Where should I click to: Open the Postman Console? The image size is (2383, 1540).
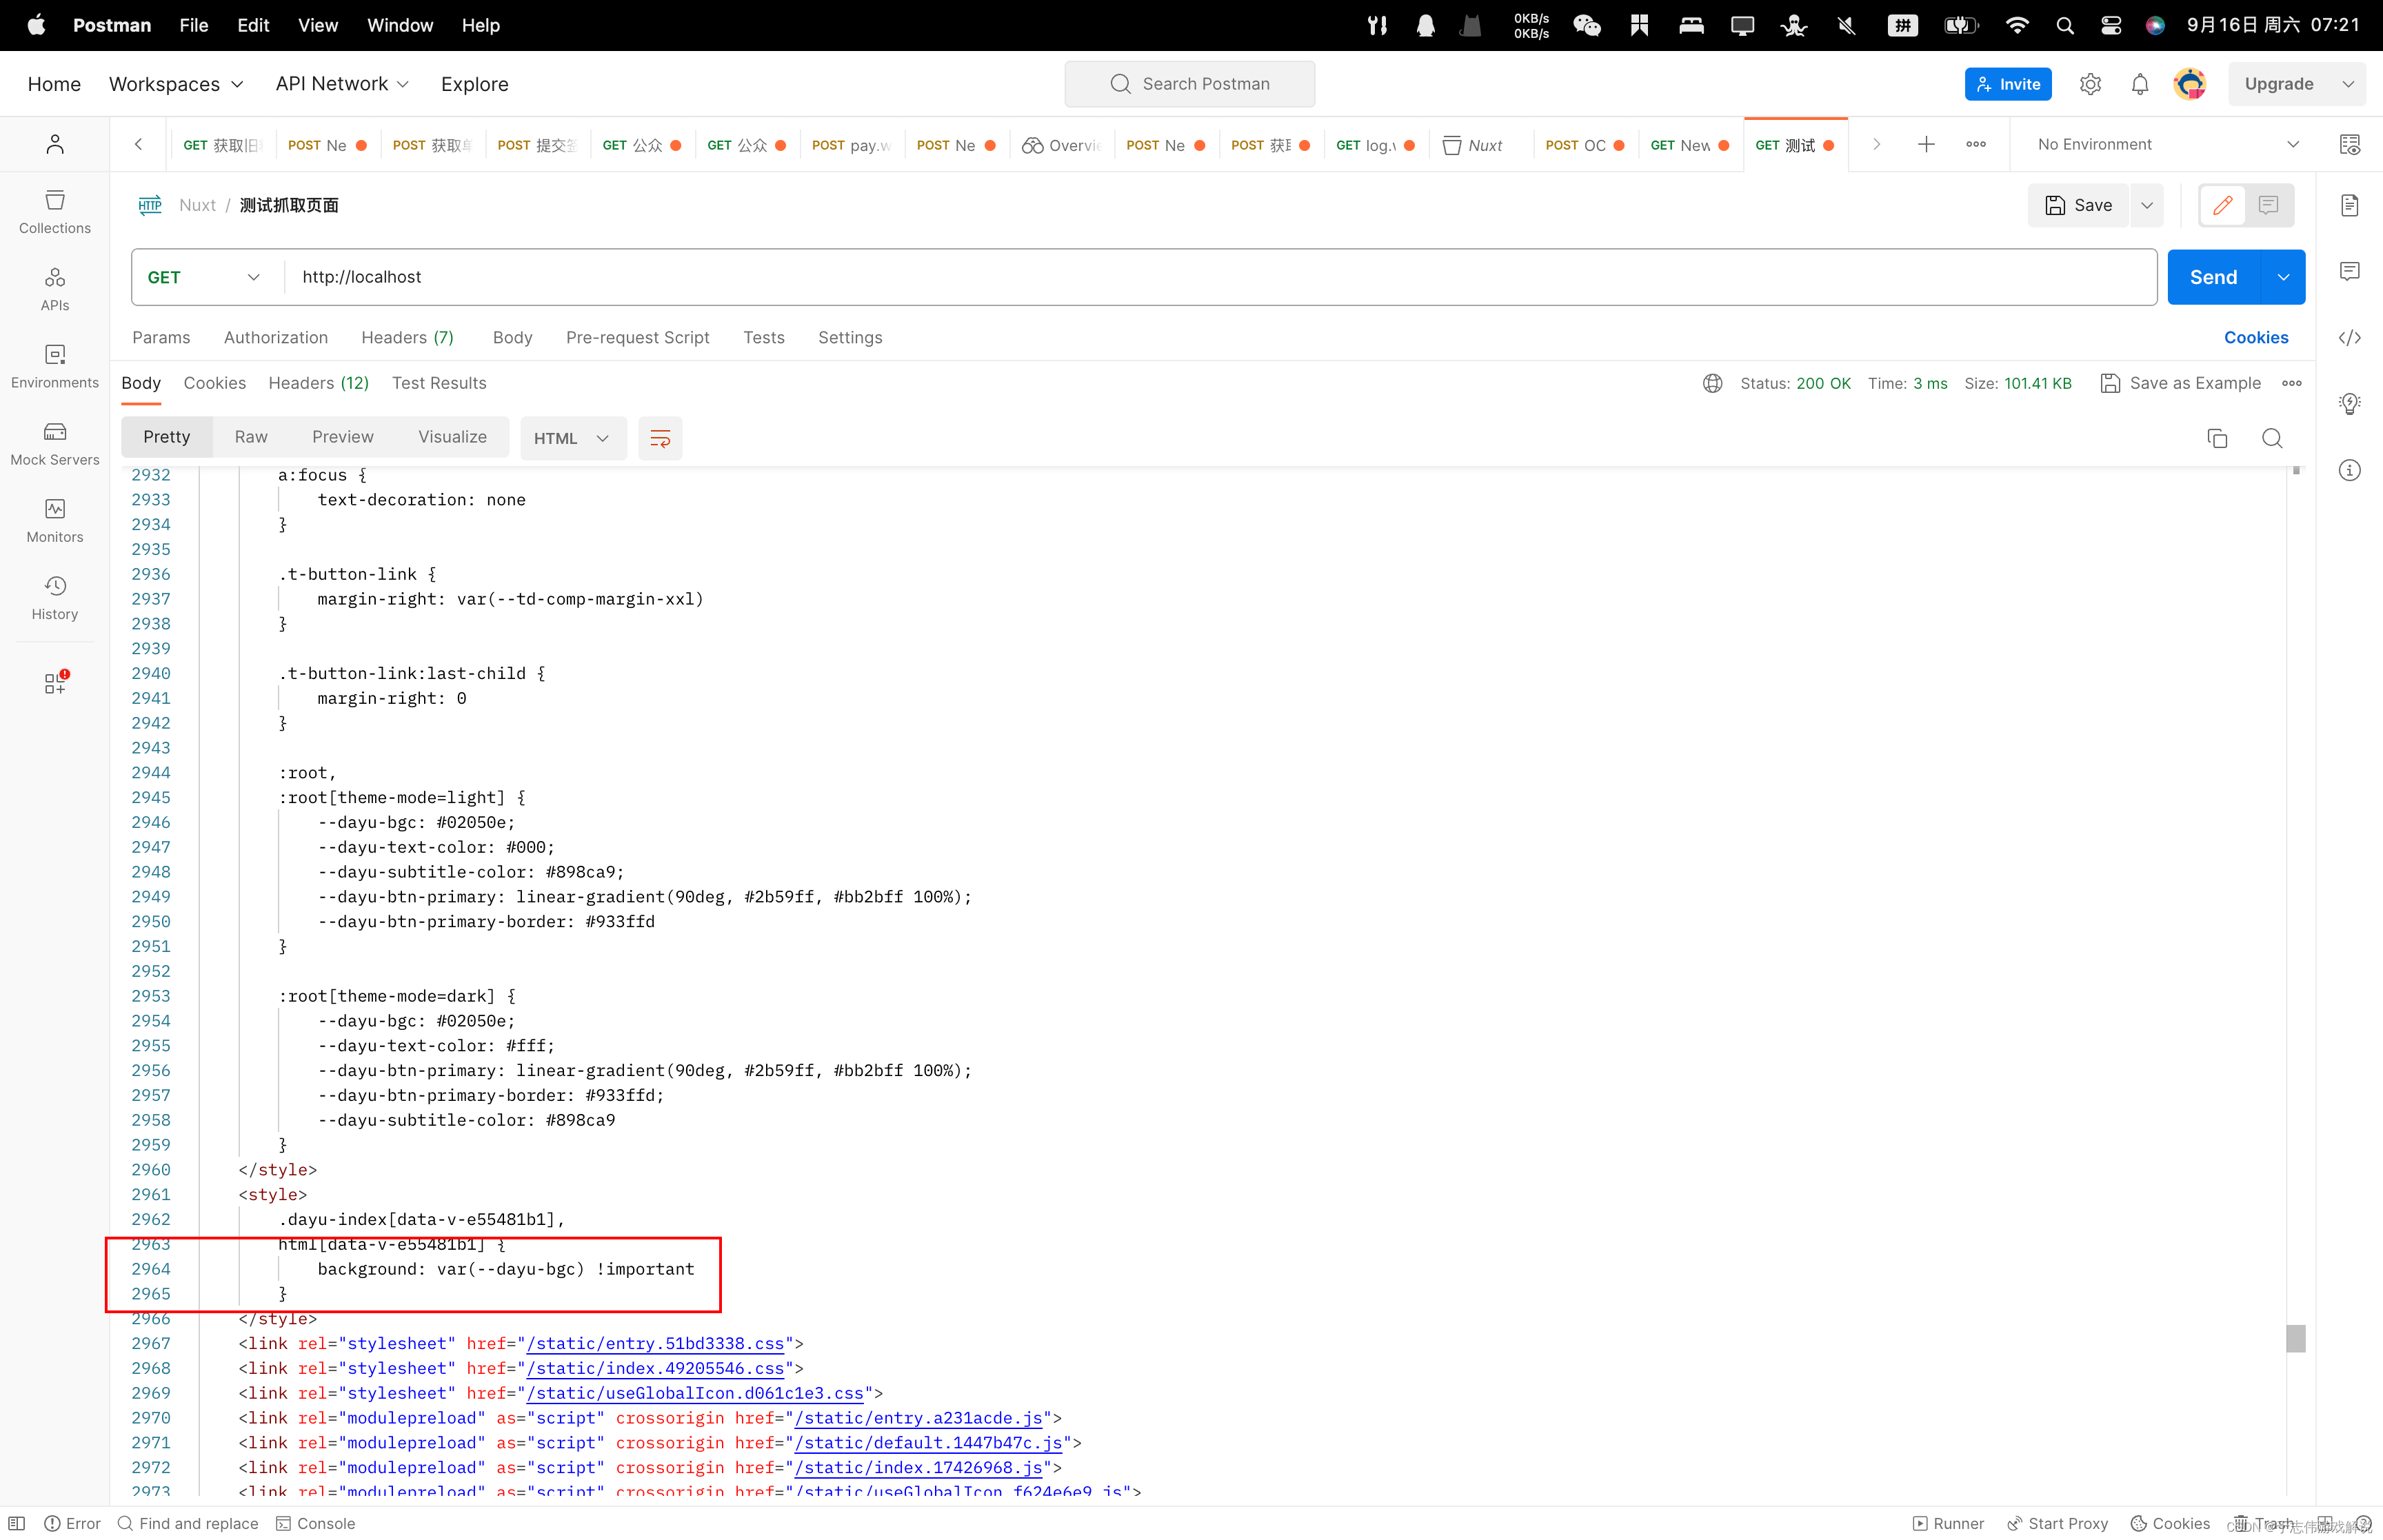316,1522
